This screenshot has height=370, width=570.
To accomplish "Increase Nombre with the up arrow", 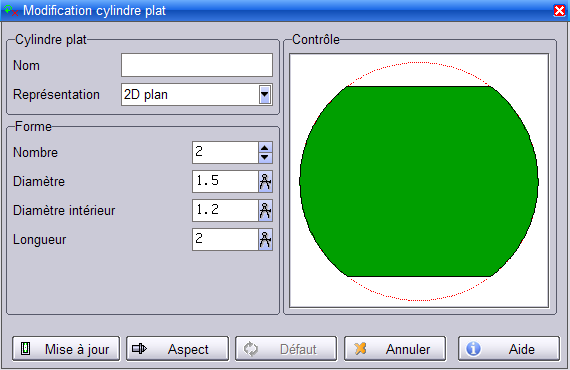I will click(x=265, y=148).
